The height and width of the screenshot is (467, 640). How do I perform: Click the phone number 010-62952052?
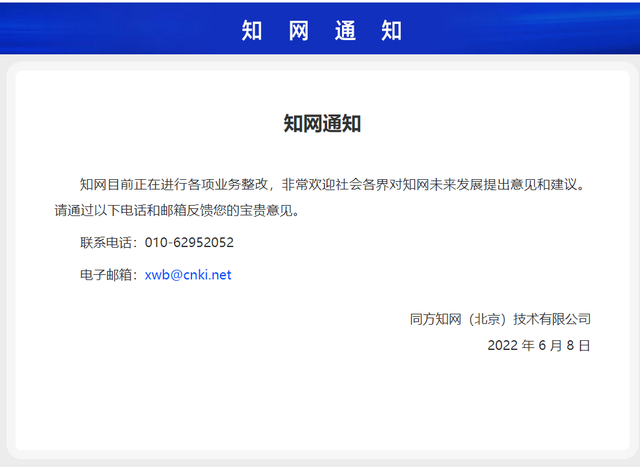(x=189, y=243)
